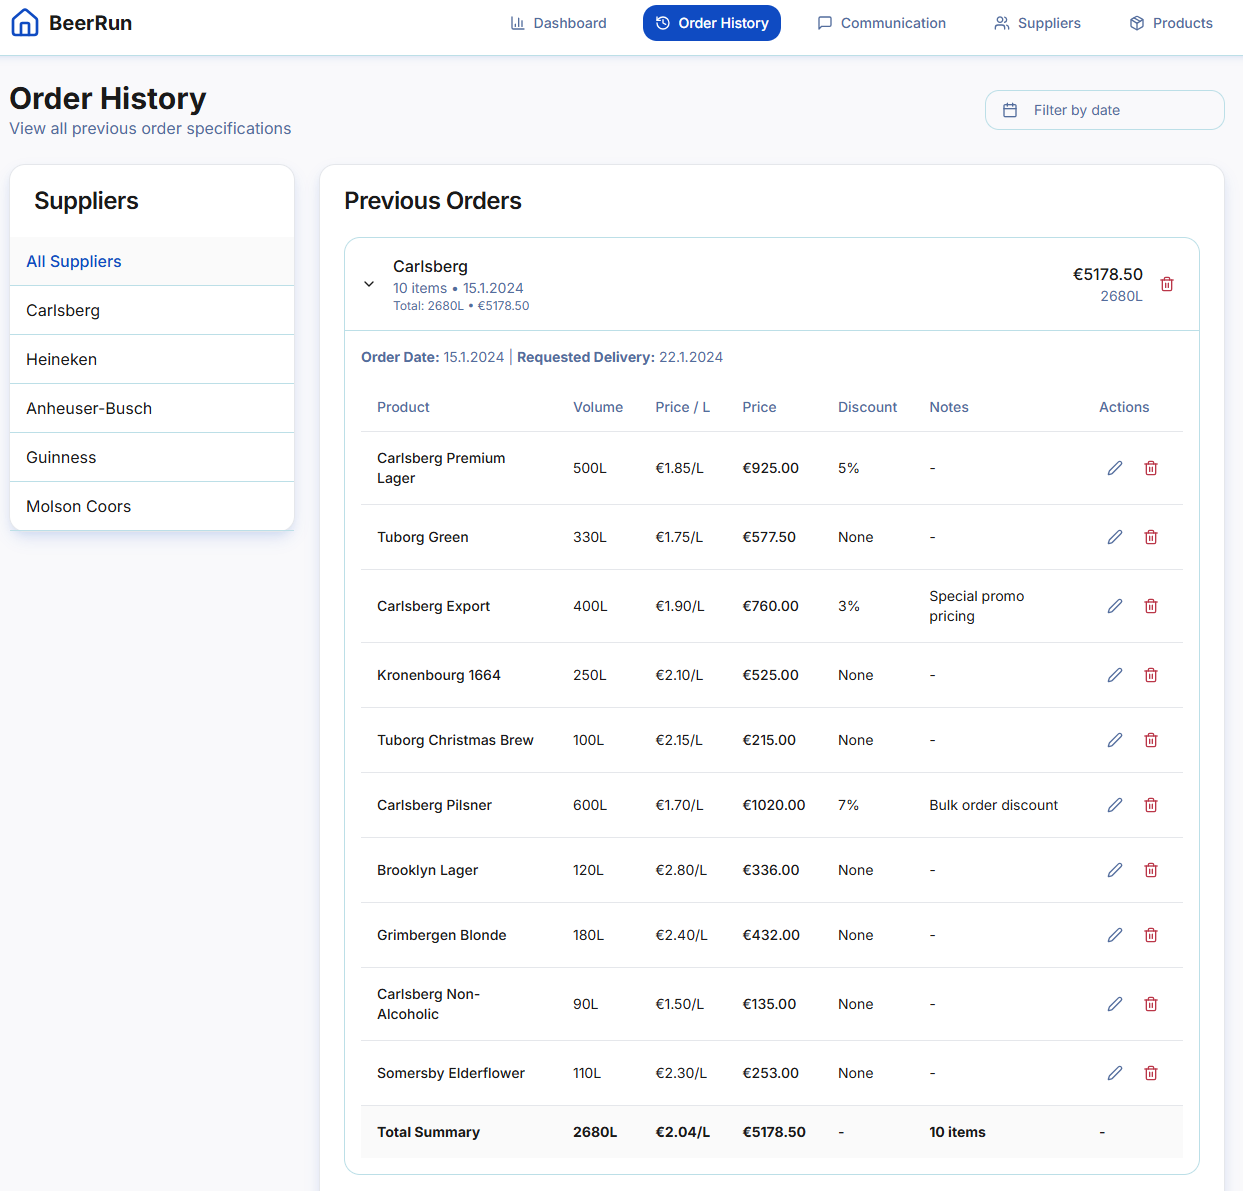Collapse the Carlsberg order chevron
Viewport: 1243px width, 1191px height.
(x=369, y=284)
